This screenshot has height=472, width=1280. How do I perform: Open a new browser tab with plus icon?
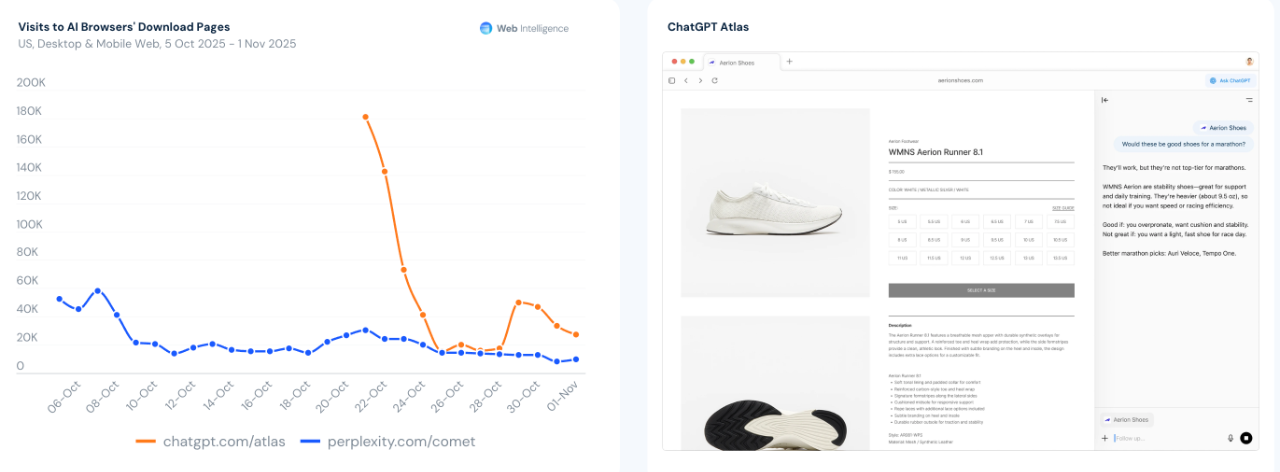pyautogui.click(x=789, y=61)
